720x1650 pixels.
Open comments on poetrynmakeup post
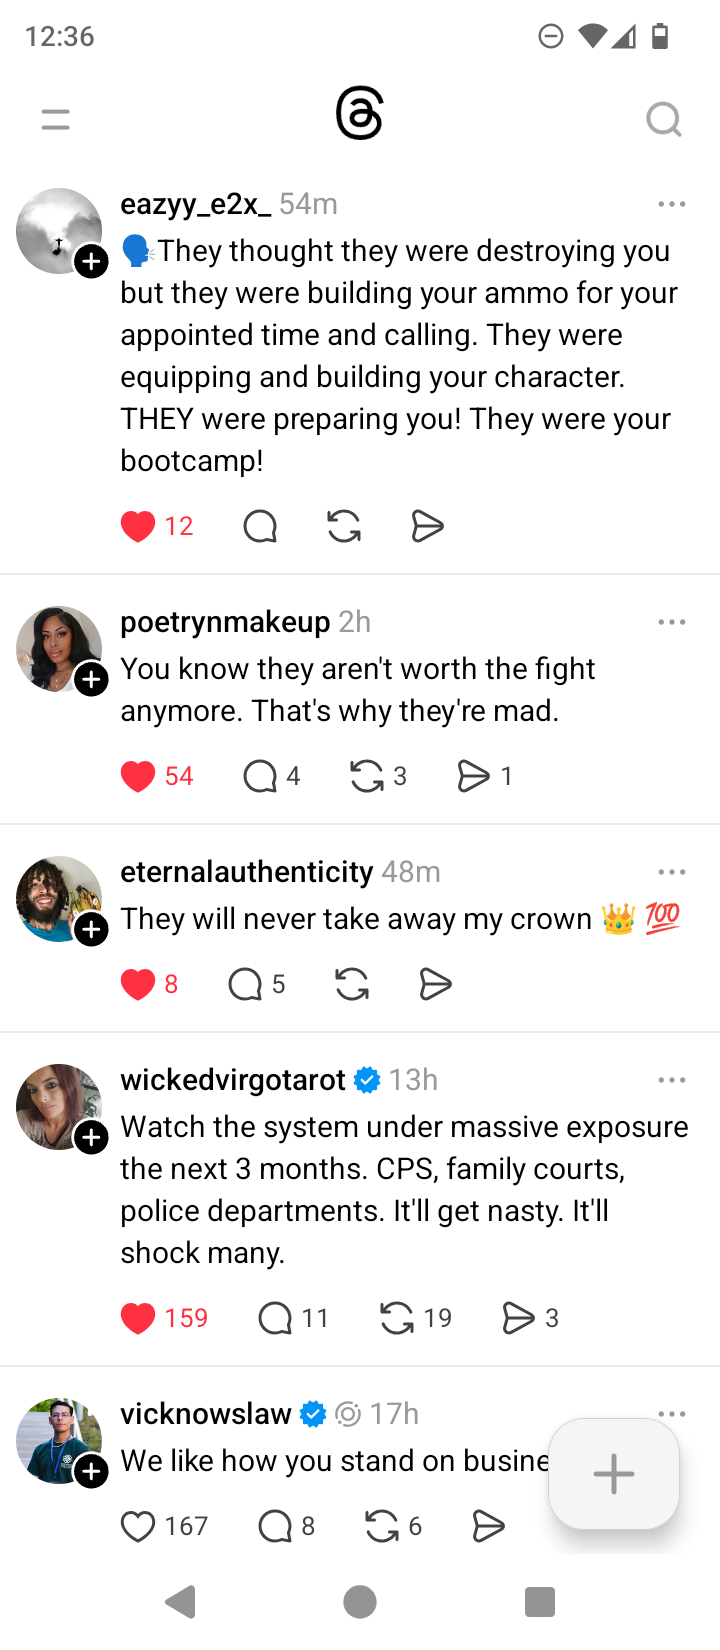tap(260, 776)
